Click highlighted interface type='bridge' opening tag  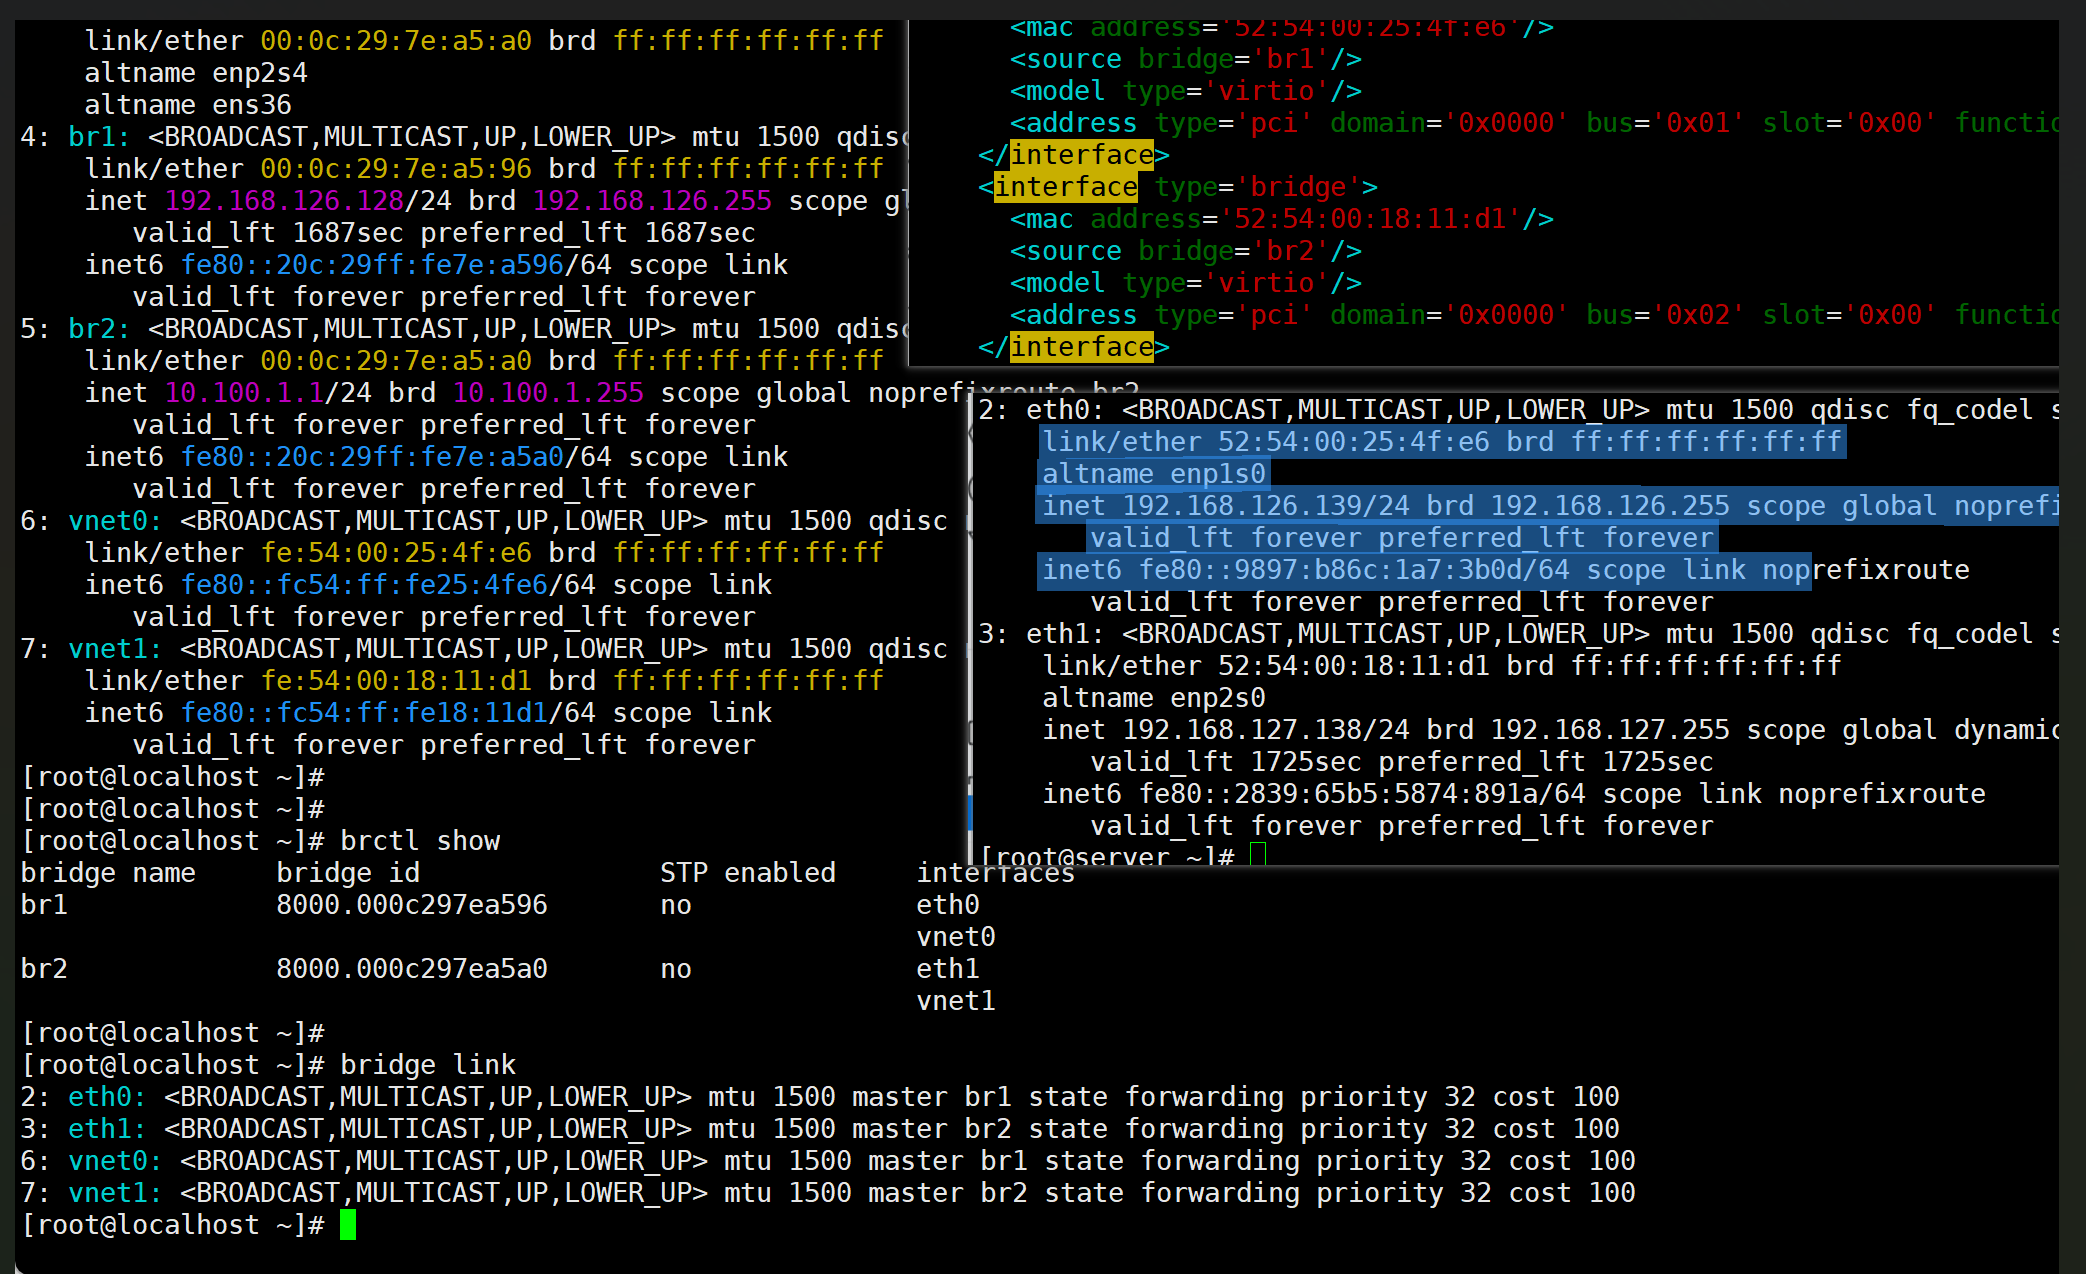[1065, 187]
